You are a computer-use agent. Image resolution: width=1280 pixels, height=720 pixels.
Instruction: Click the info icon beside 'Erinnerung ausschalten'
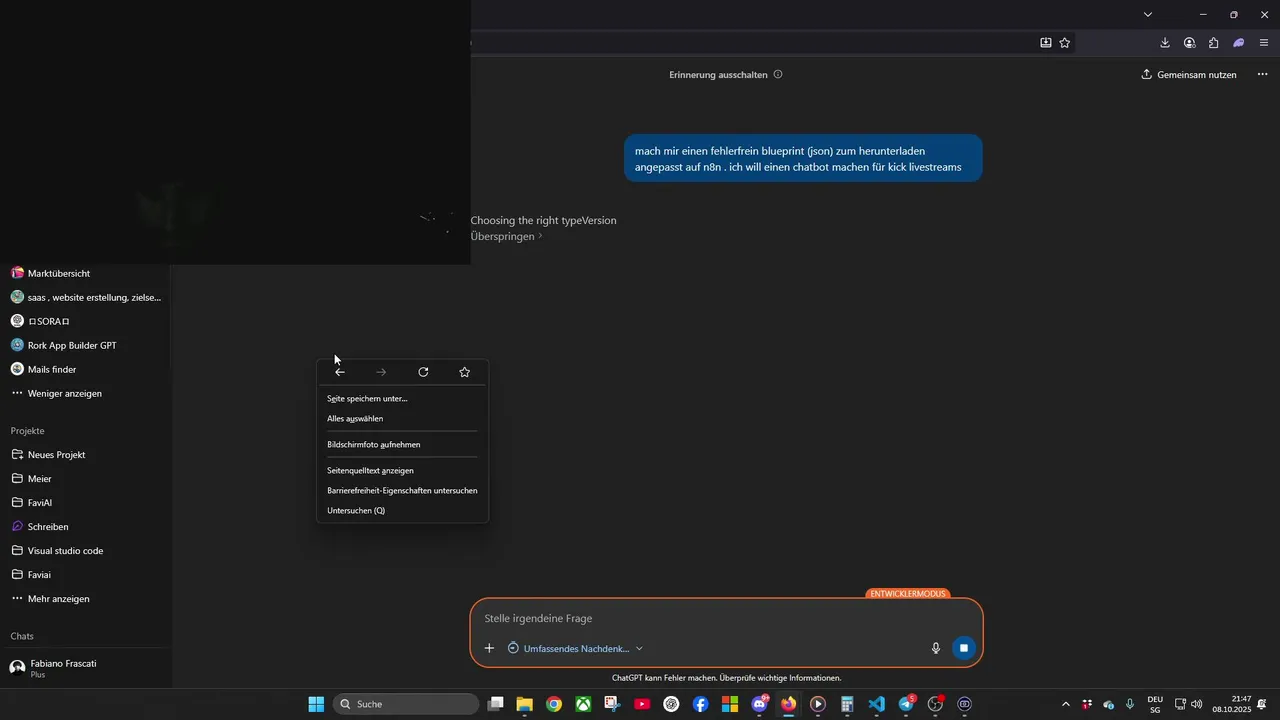[x=778, y=74]
